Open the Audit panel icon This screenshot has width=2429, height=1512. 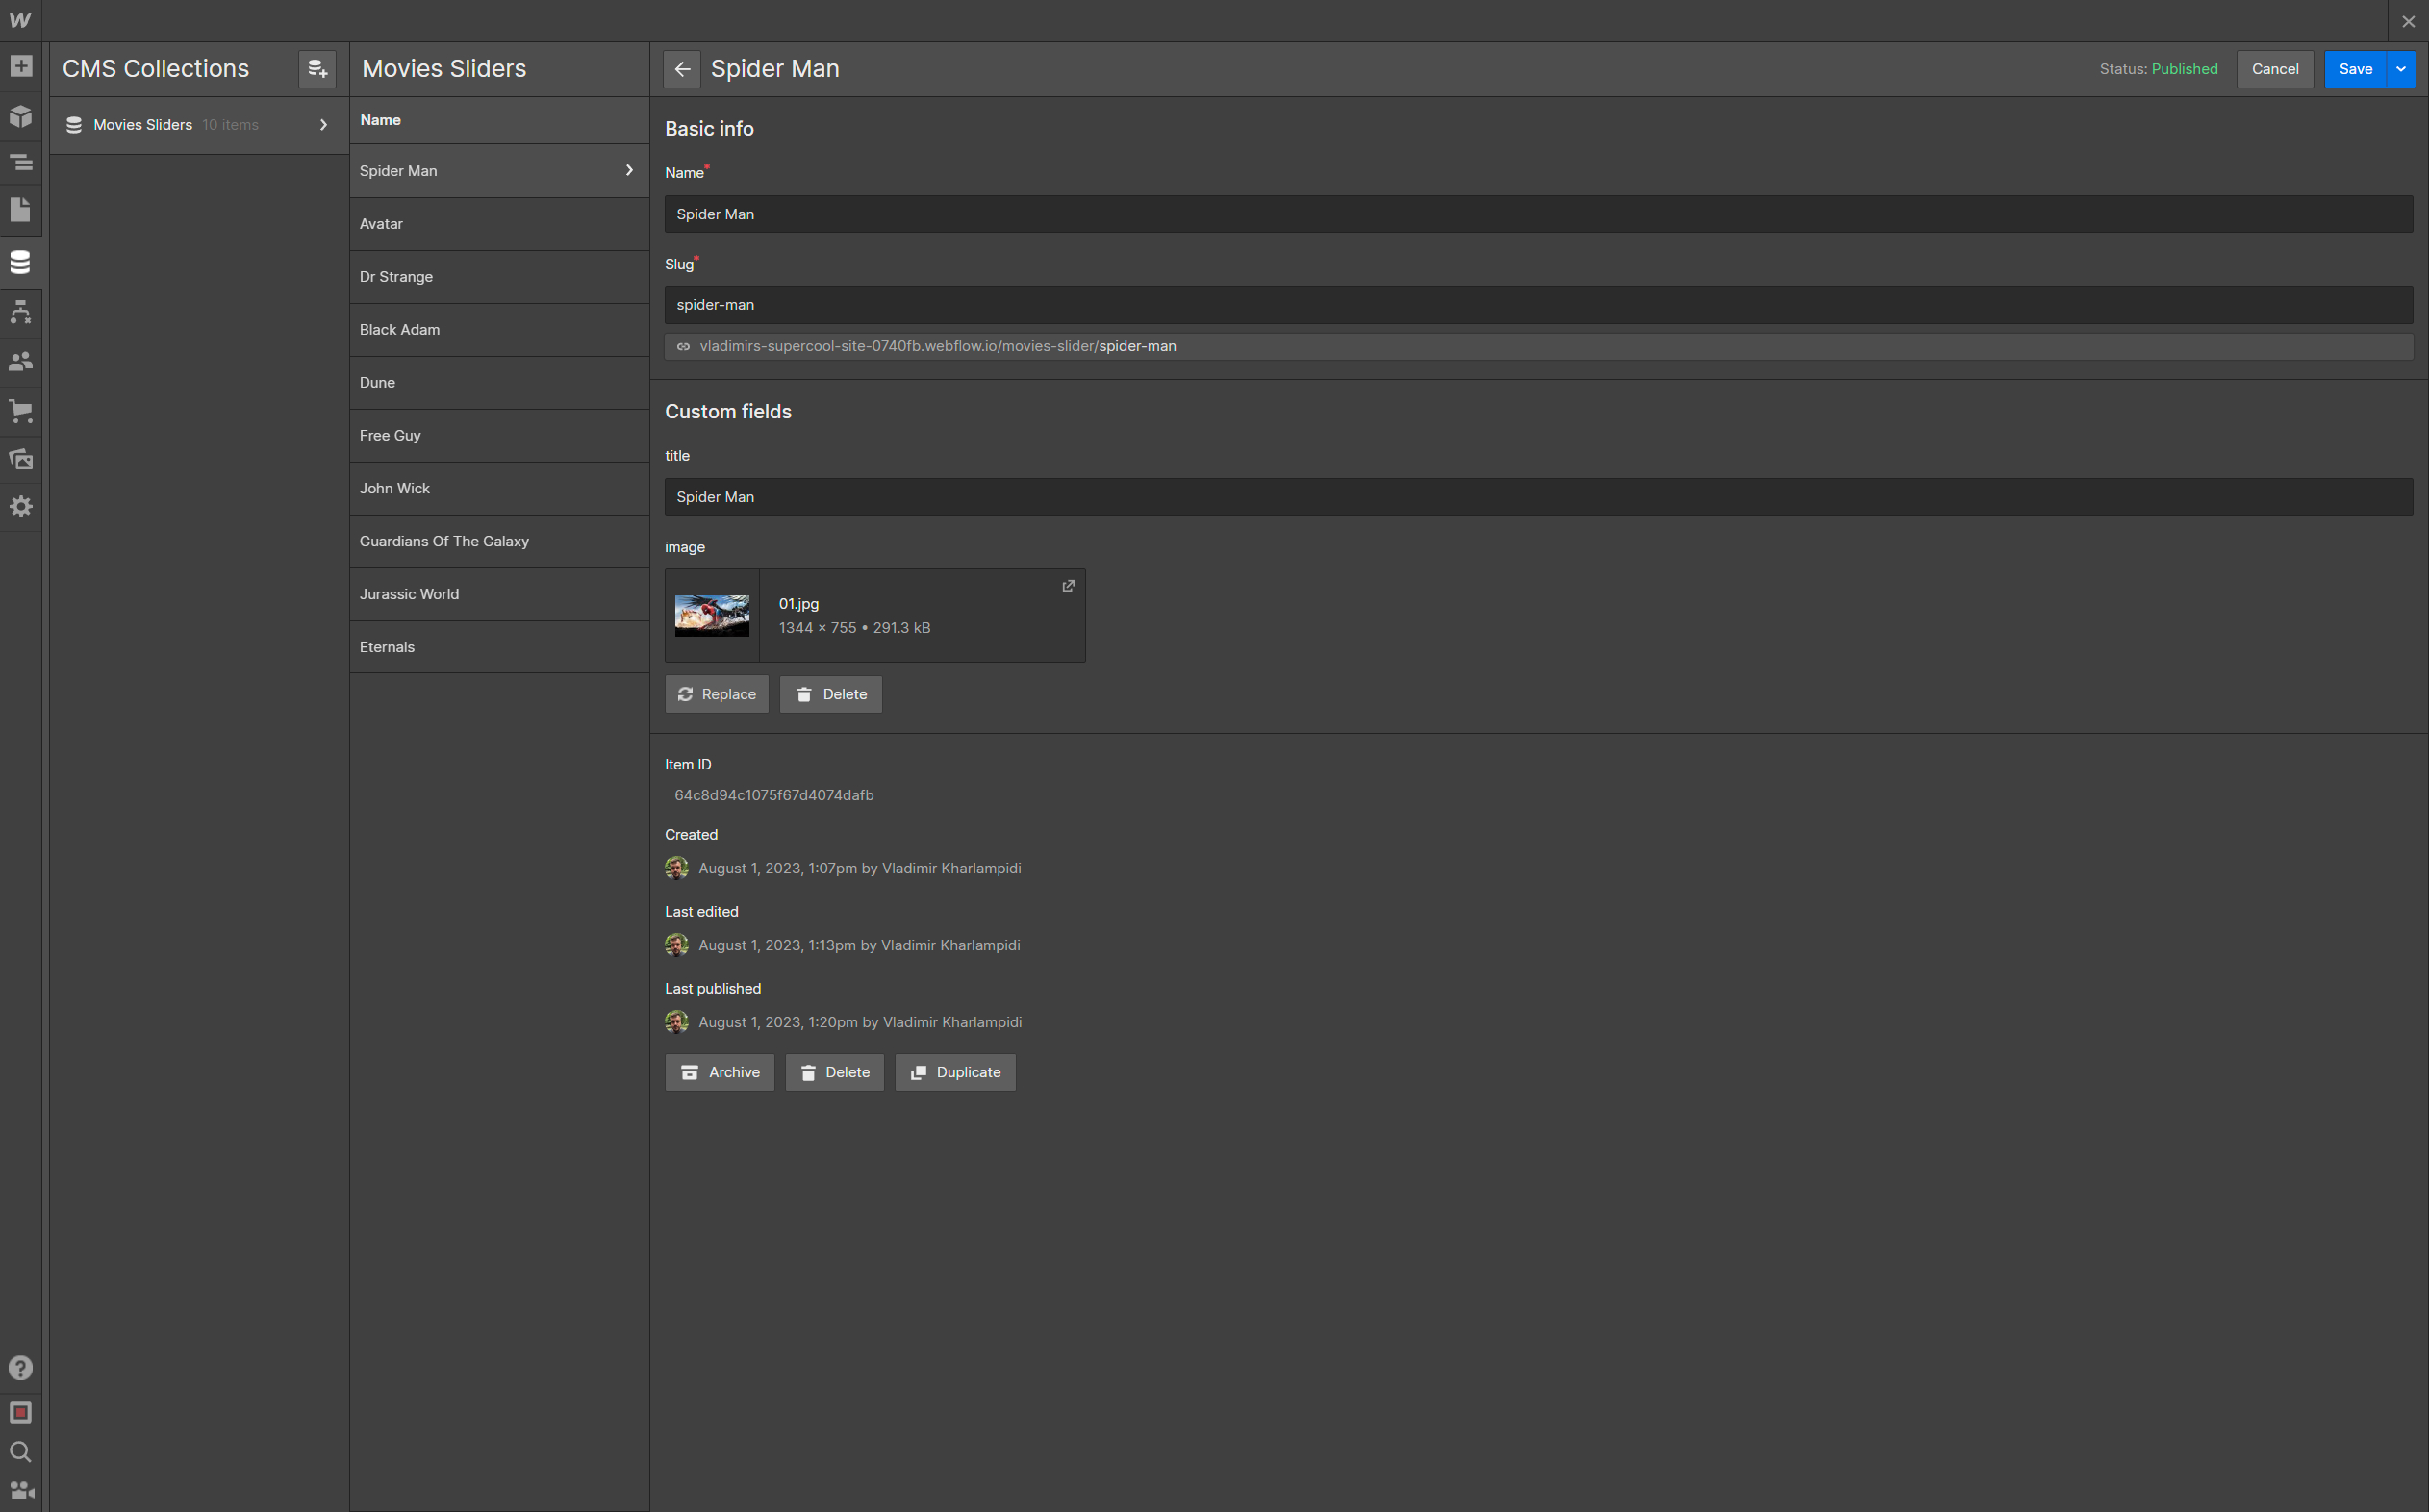(20, 1413)
